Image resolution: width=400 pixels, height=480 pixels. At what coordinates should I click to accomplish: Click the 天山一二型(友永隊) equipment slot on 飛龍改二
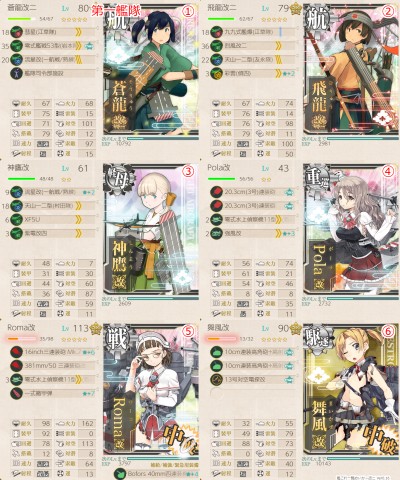click(253, 60)
